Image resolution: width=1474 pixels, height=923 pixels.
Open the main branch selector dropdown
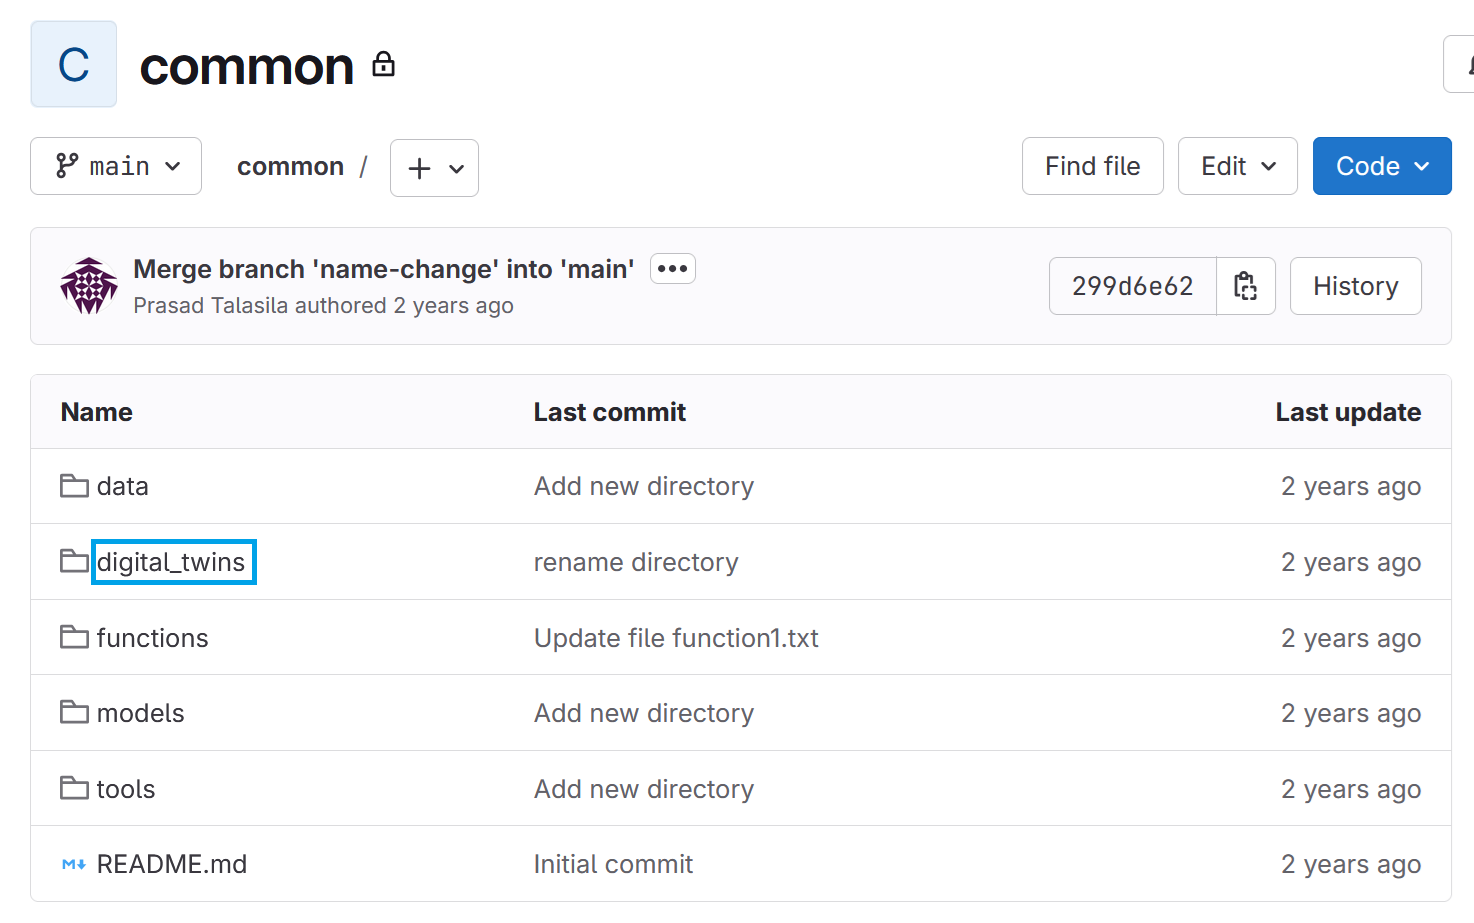(x=115, y=166)
